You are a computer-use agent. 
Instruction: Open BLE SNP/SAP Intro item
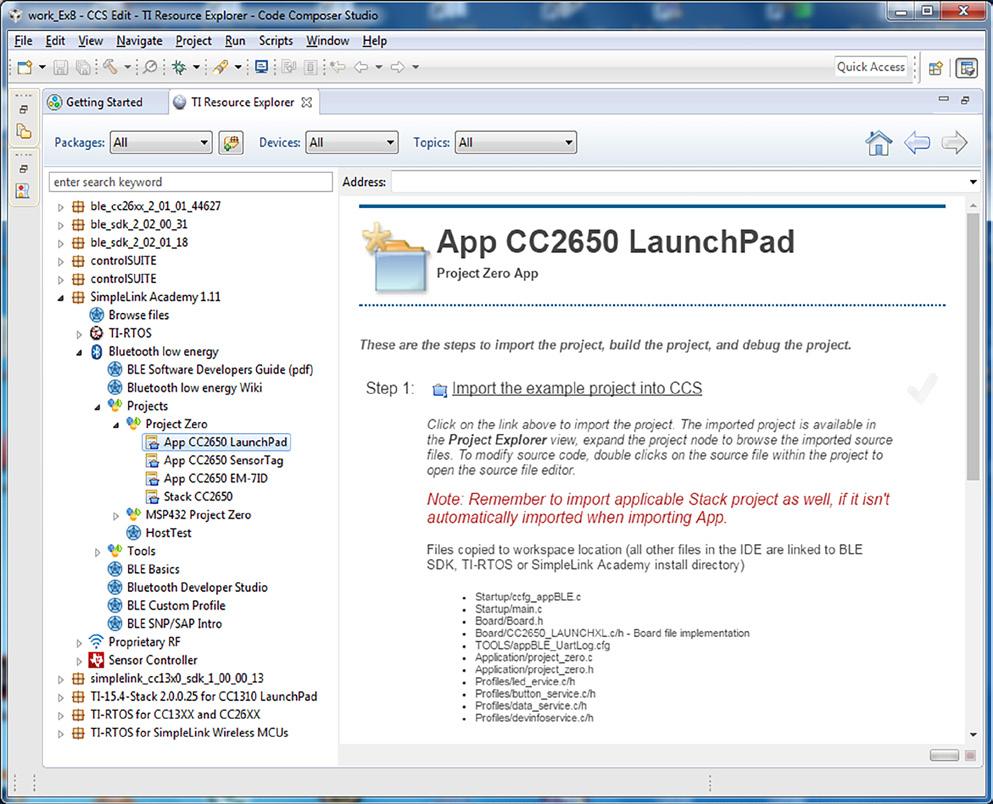point(174,624)
